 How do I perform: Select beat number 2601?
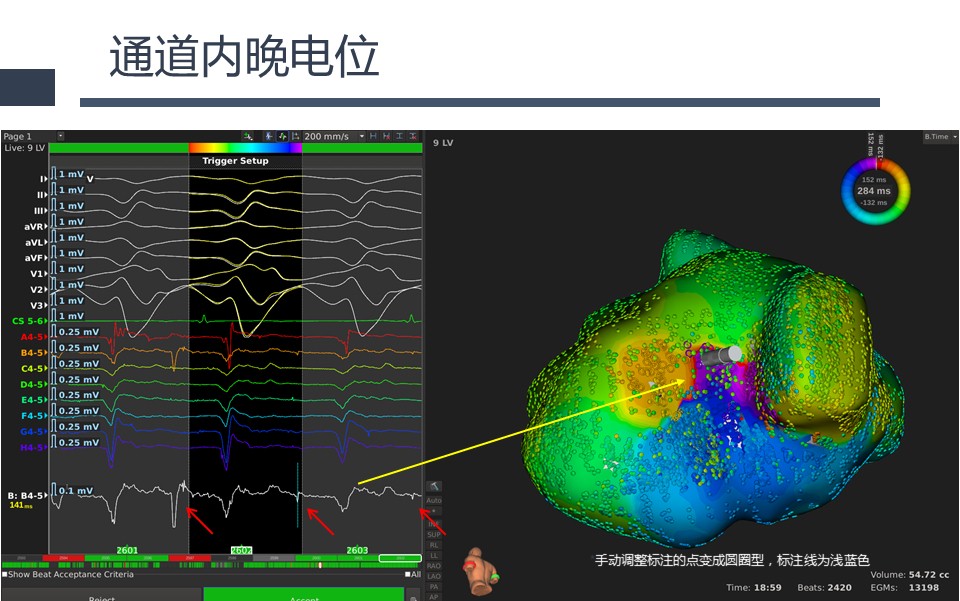[127, 550]
